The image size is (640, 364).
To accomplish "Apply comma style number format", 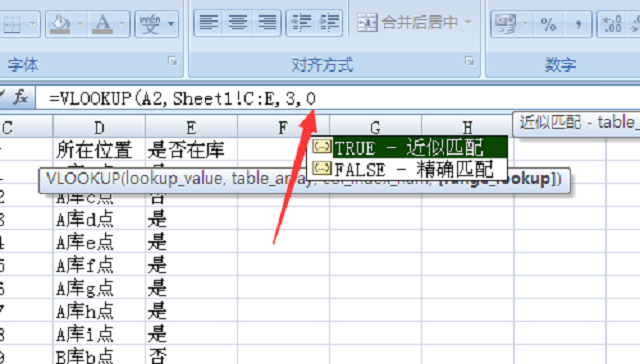I will tap(578, 24).
